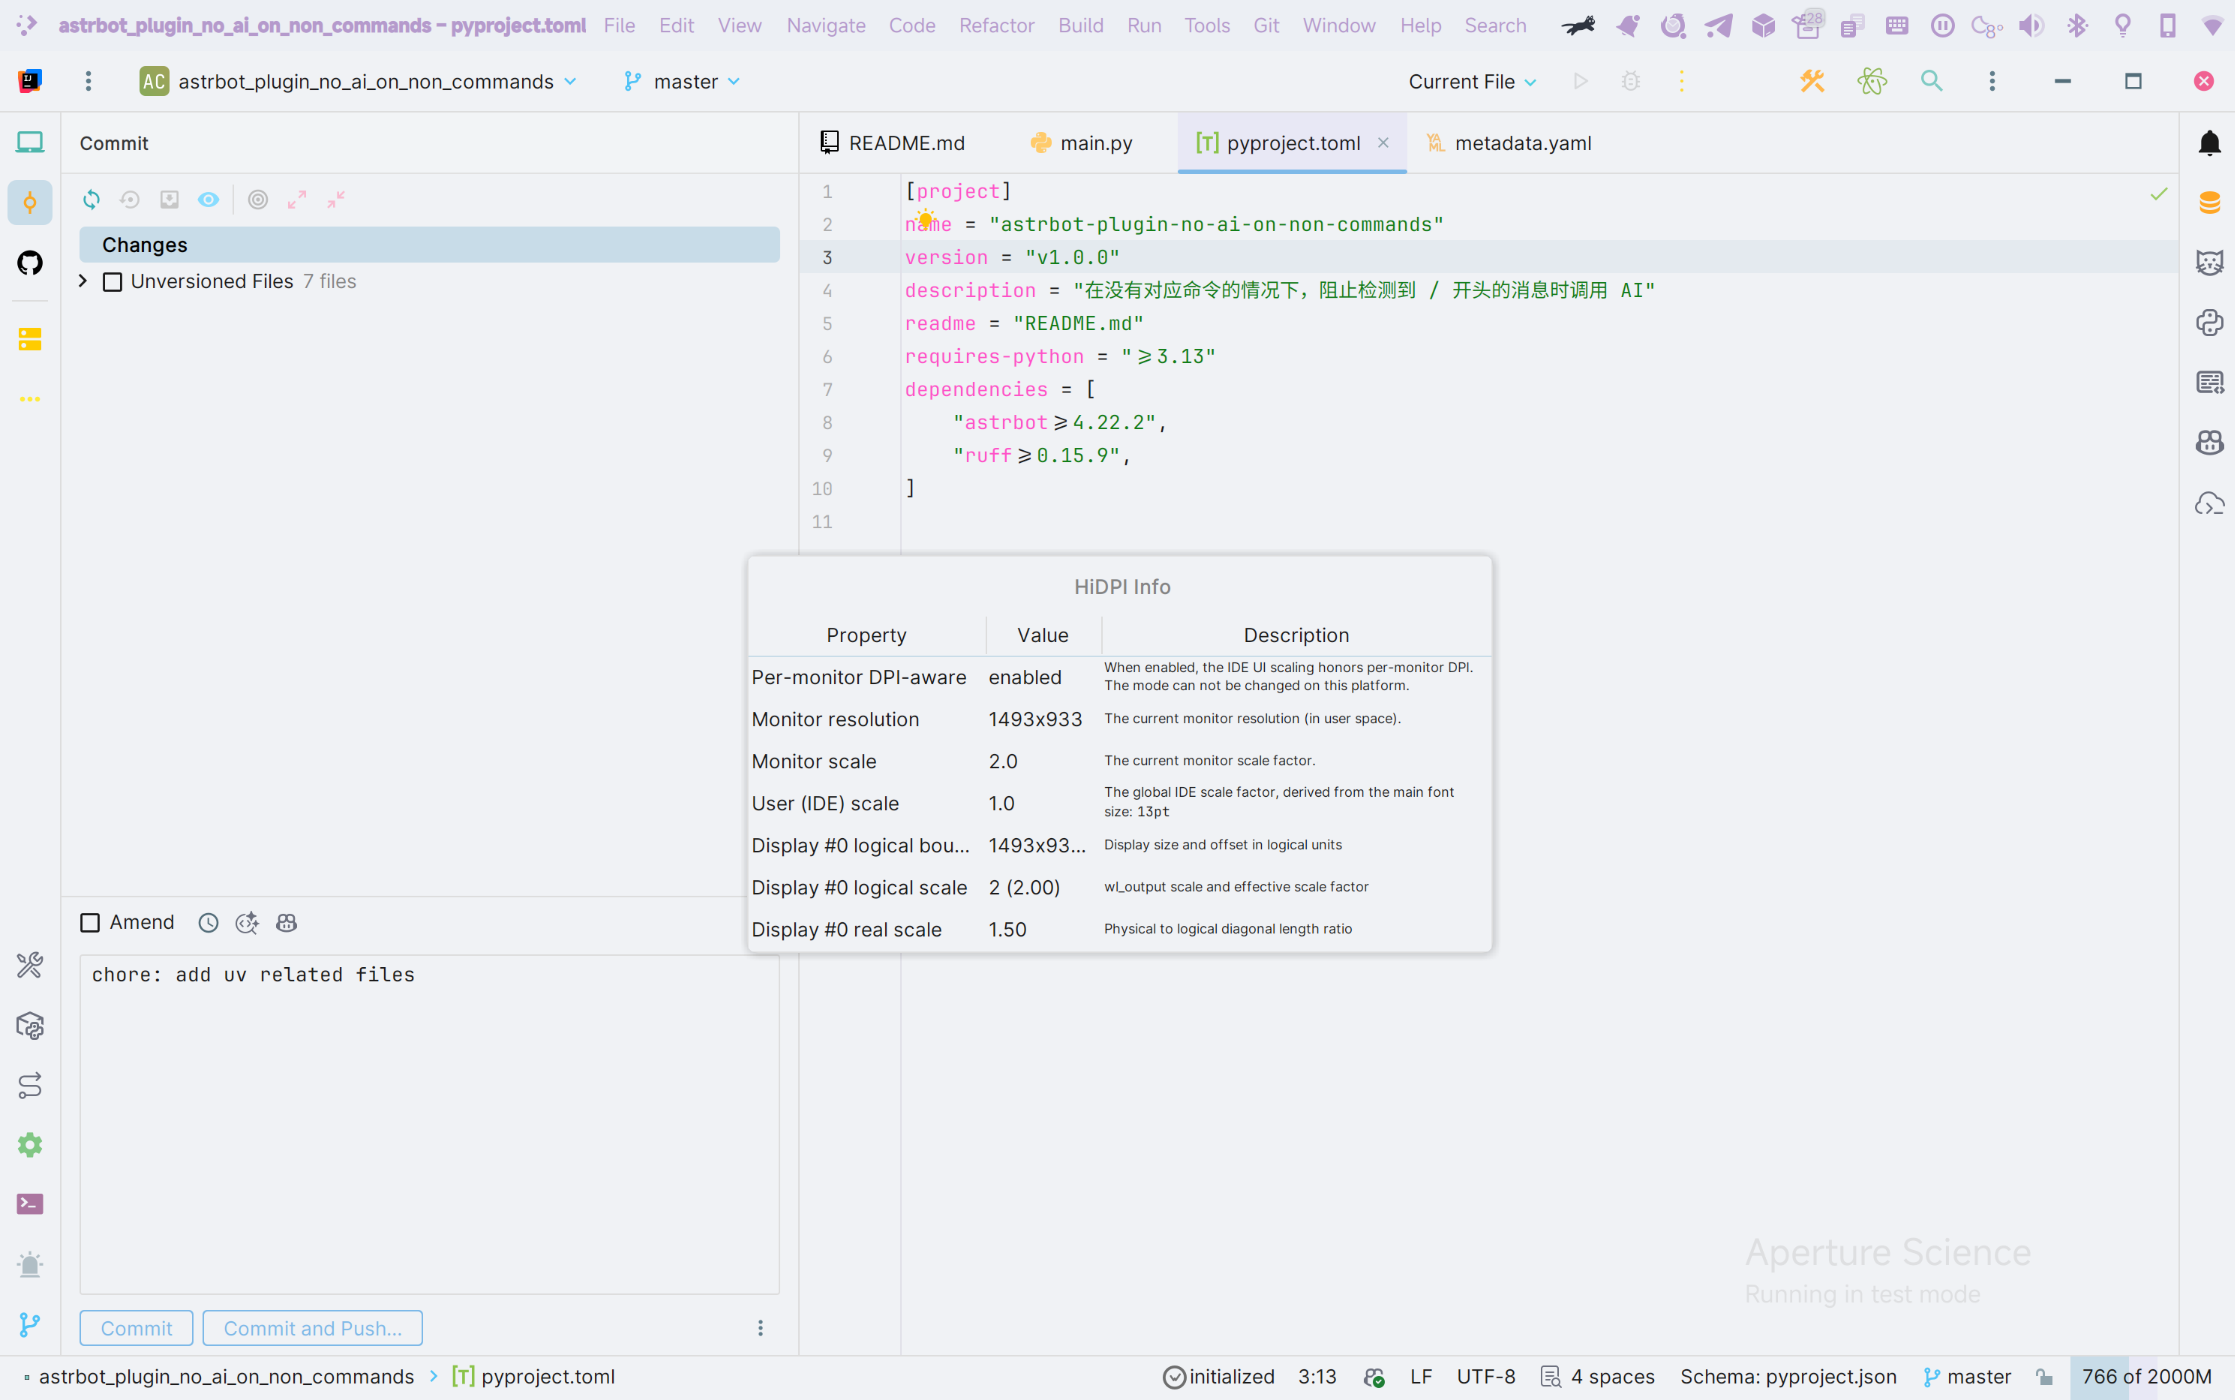The width and height of the screenshot is (2235, 1400).
Task: Open the Git branch tool window icon
Action: tap(30, 1324)
